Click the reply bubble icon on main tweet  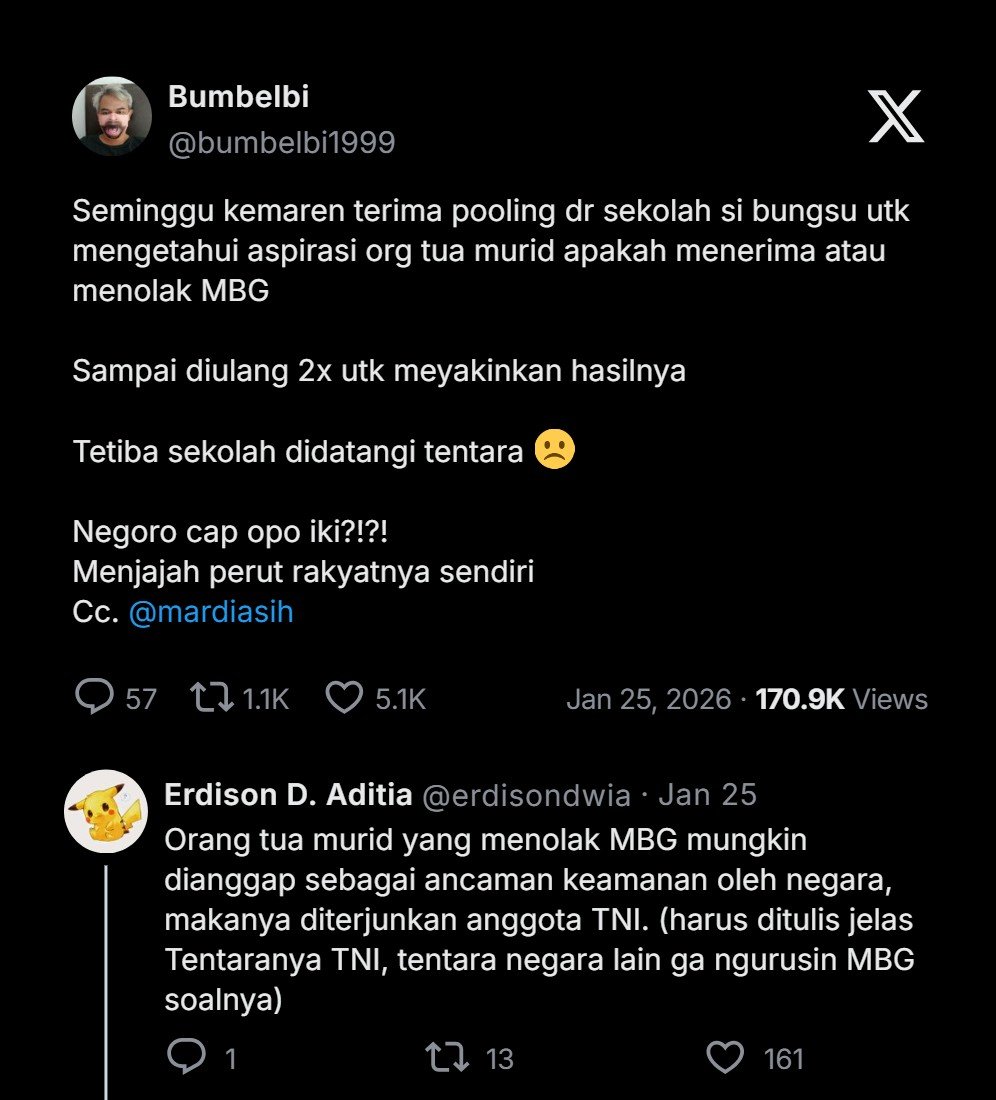(x=94, y=697)
